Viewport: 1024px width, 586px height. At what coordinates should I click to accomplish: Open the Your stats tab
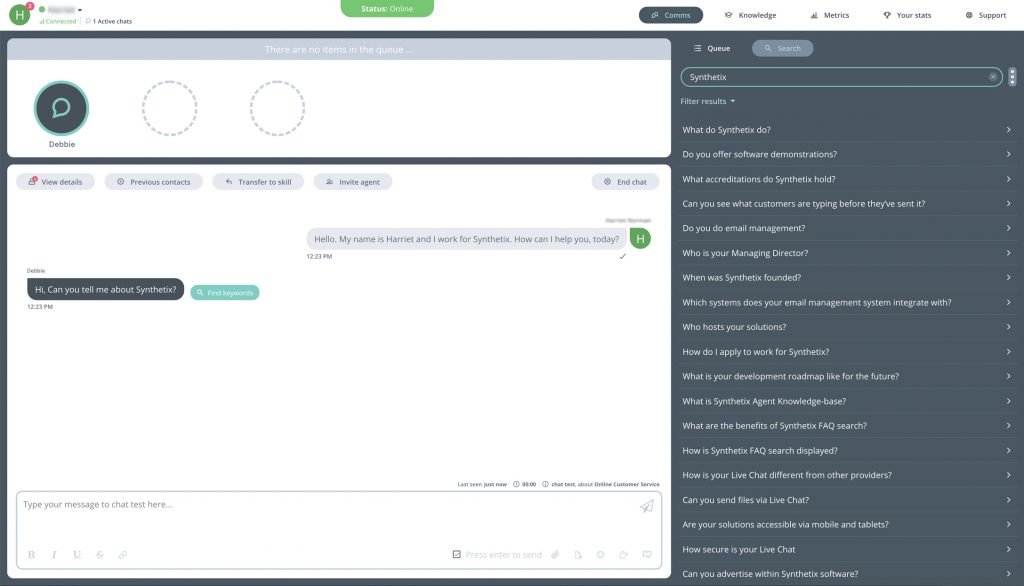click(x=907, y=15)
